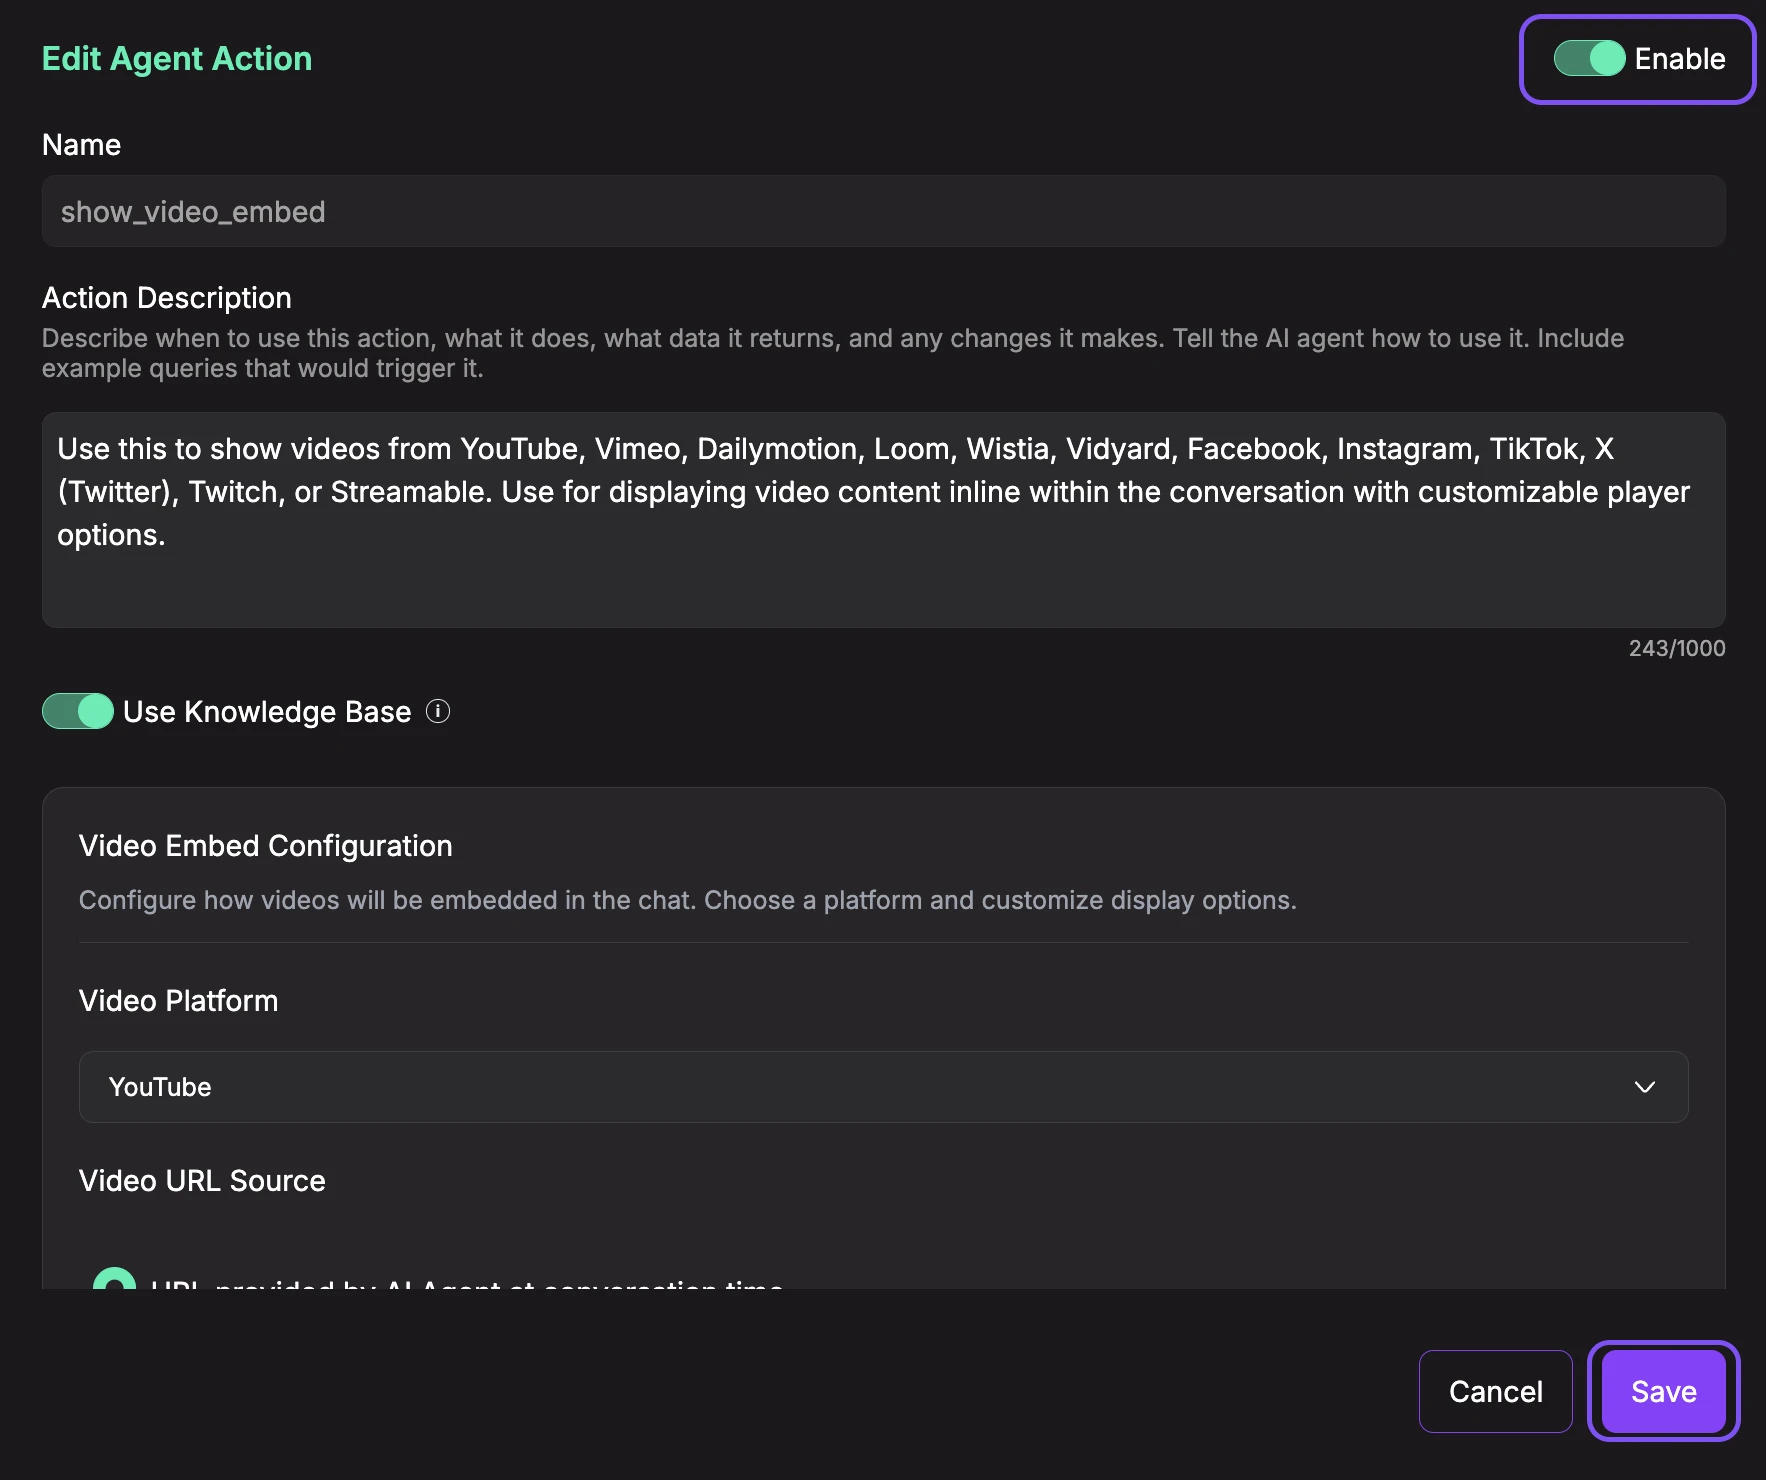Toggle the Enable switch off
The image size is (1766, 1480).
click(x=1588, y=59)
